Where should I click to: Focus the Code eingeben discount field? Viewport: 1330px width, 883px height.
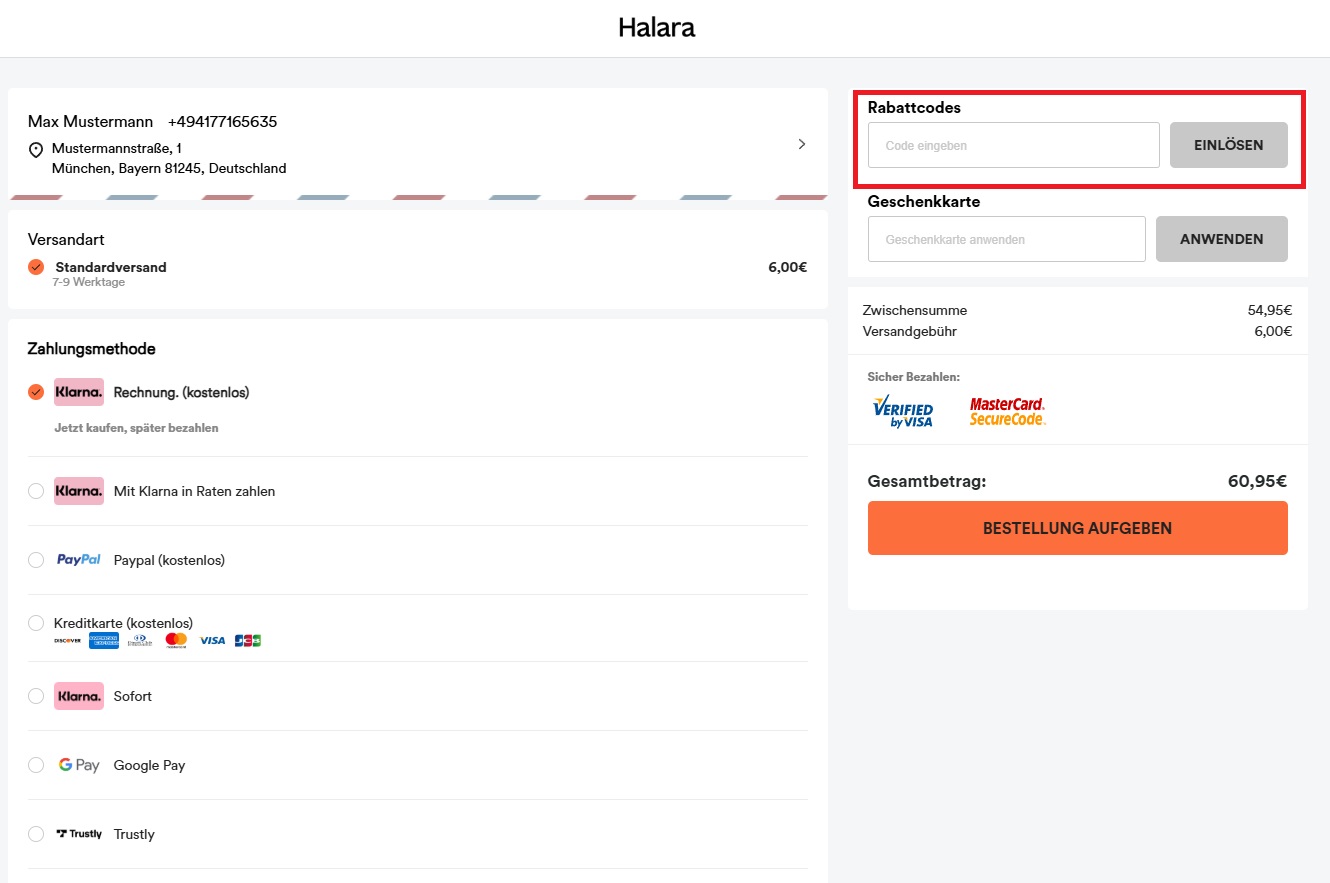(1014, 145)
